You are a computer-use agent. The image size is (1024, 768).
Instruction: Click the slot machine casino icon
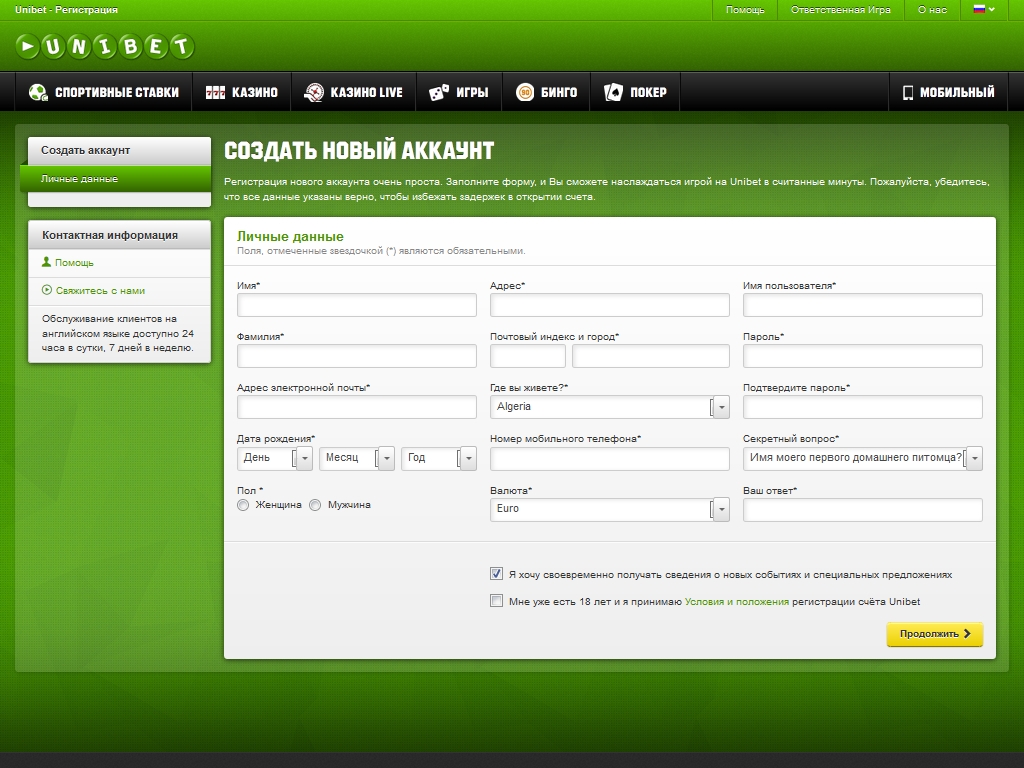pyautogui.click(x=215, y=92)
